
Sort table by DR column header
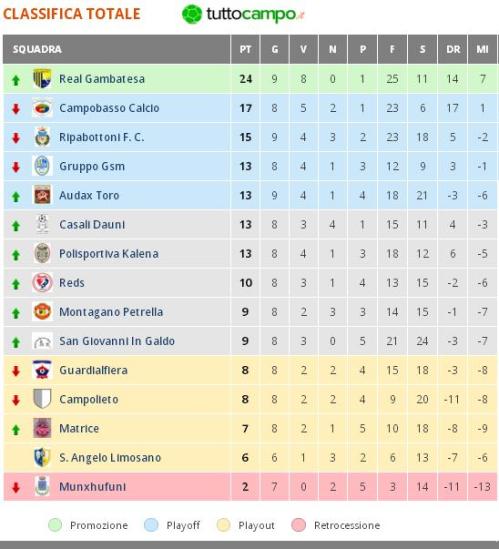453,49
